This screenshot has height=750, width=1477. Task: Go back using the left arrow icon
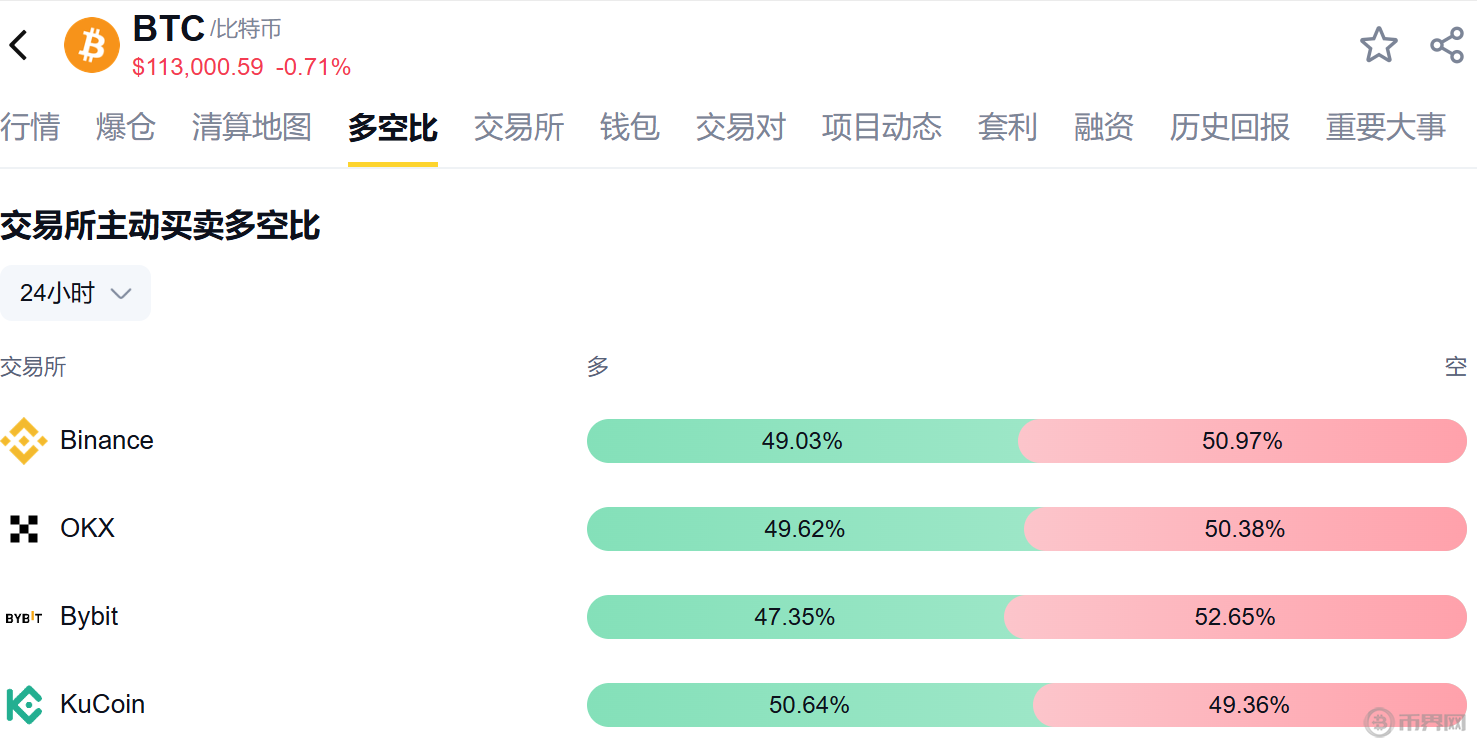[19, 45]
